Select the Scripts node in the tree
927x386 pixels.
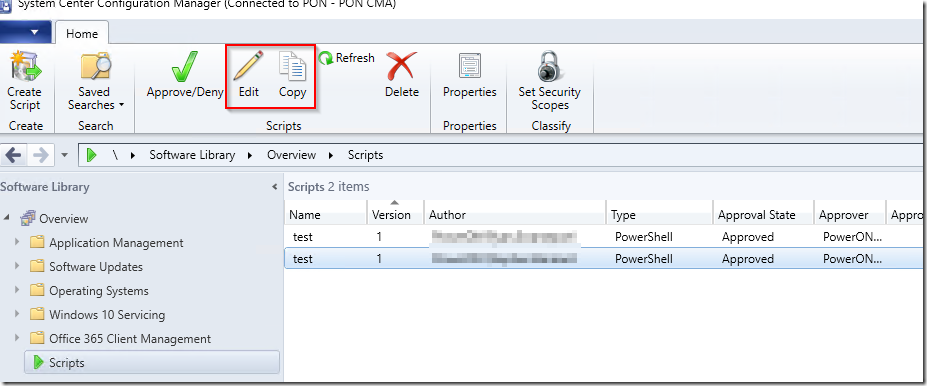point(152,363)
